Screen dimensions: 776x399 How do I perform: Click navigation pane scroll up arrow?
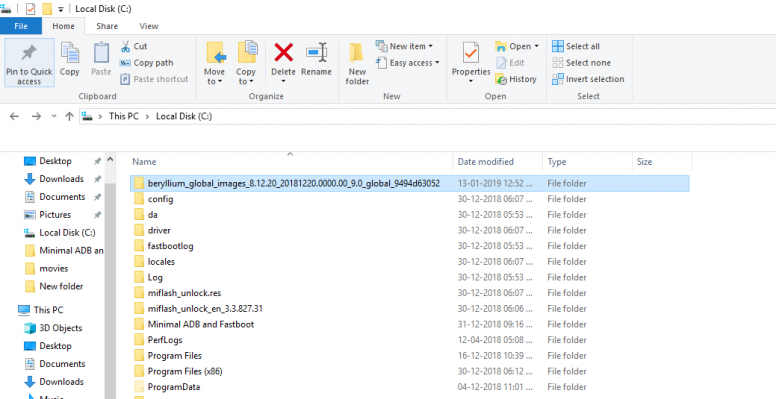(110, 160)
